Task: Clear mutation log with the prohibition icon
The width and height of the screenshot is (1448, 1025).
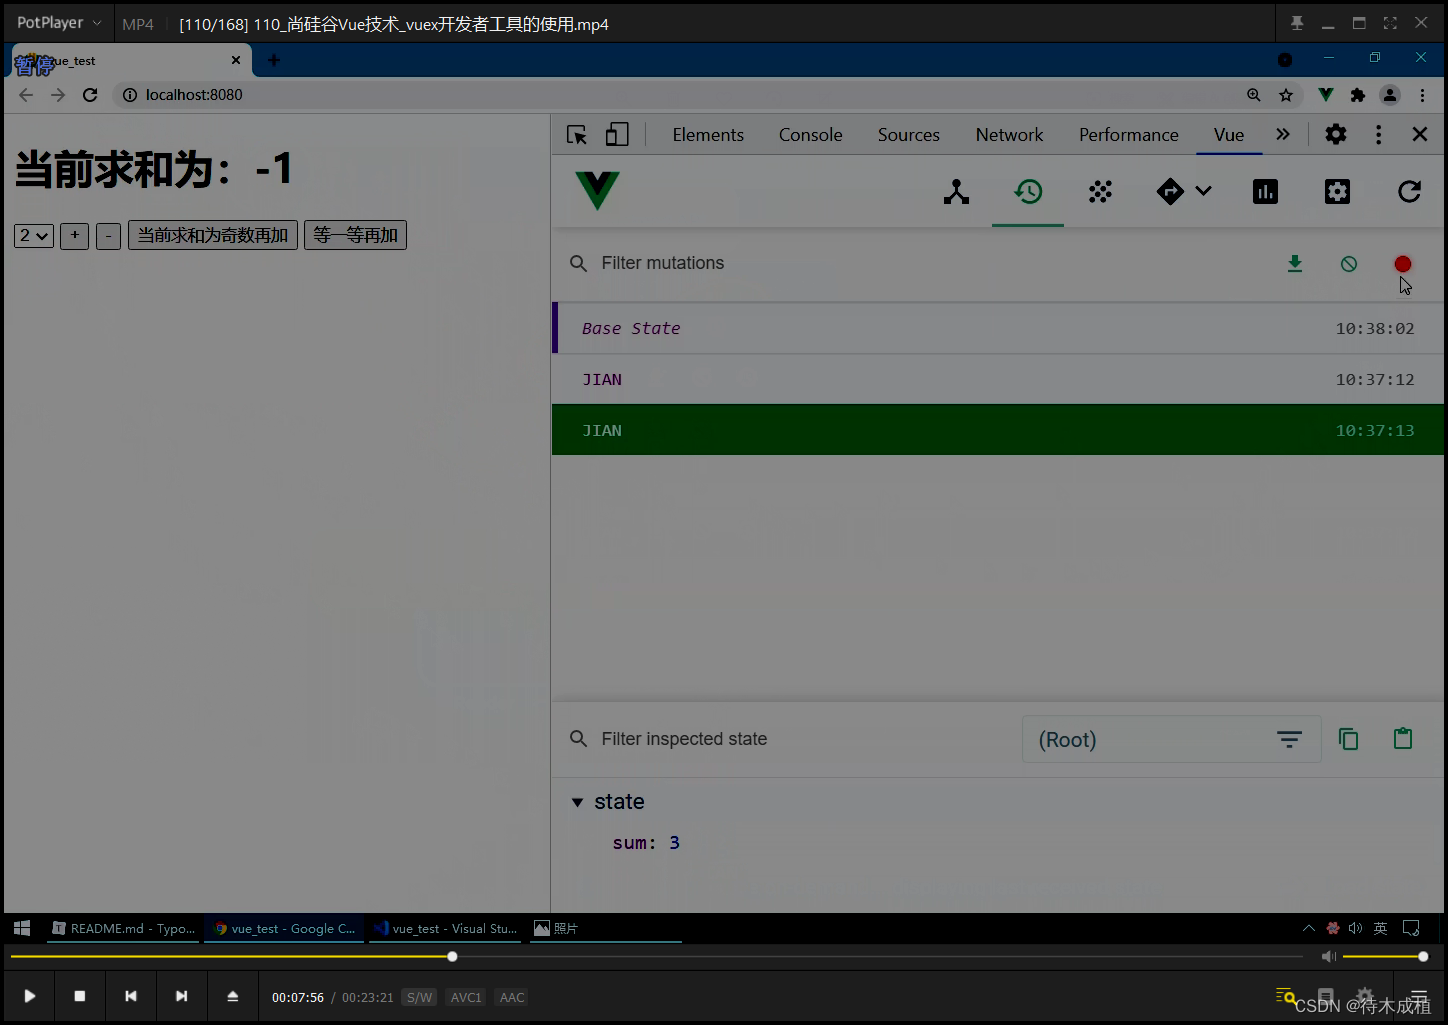Action: coord(1348,263)
